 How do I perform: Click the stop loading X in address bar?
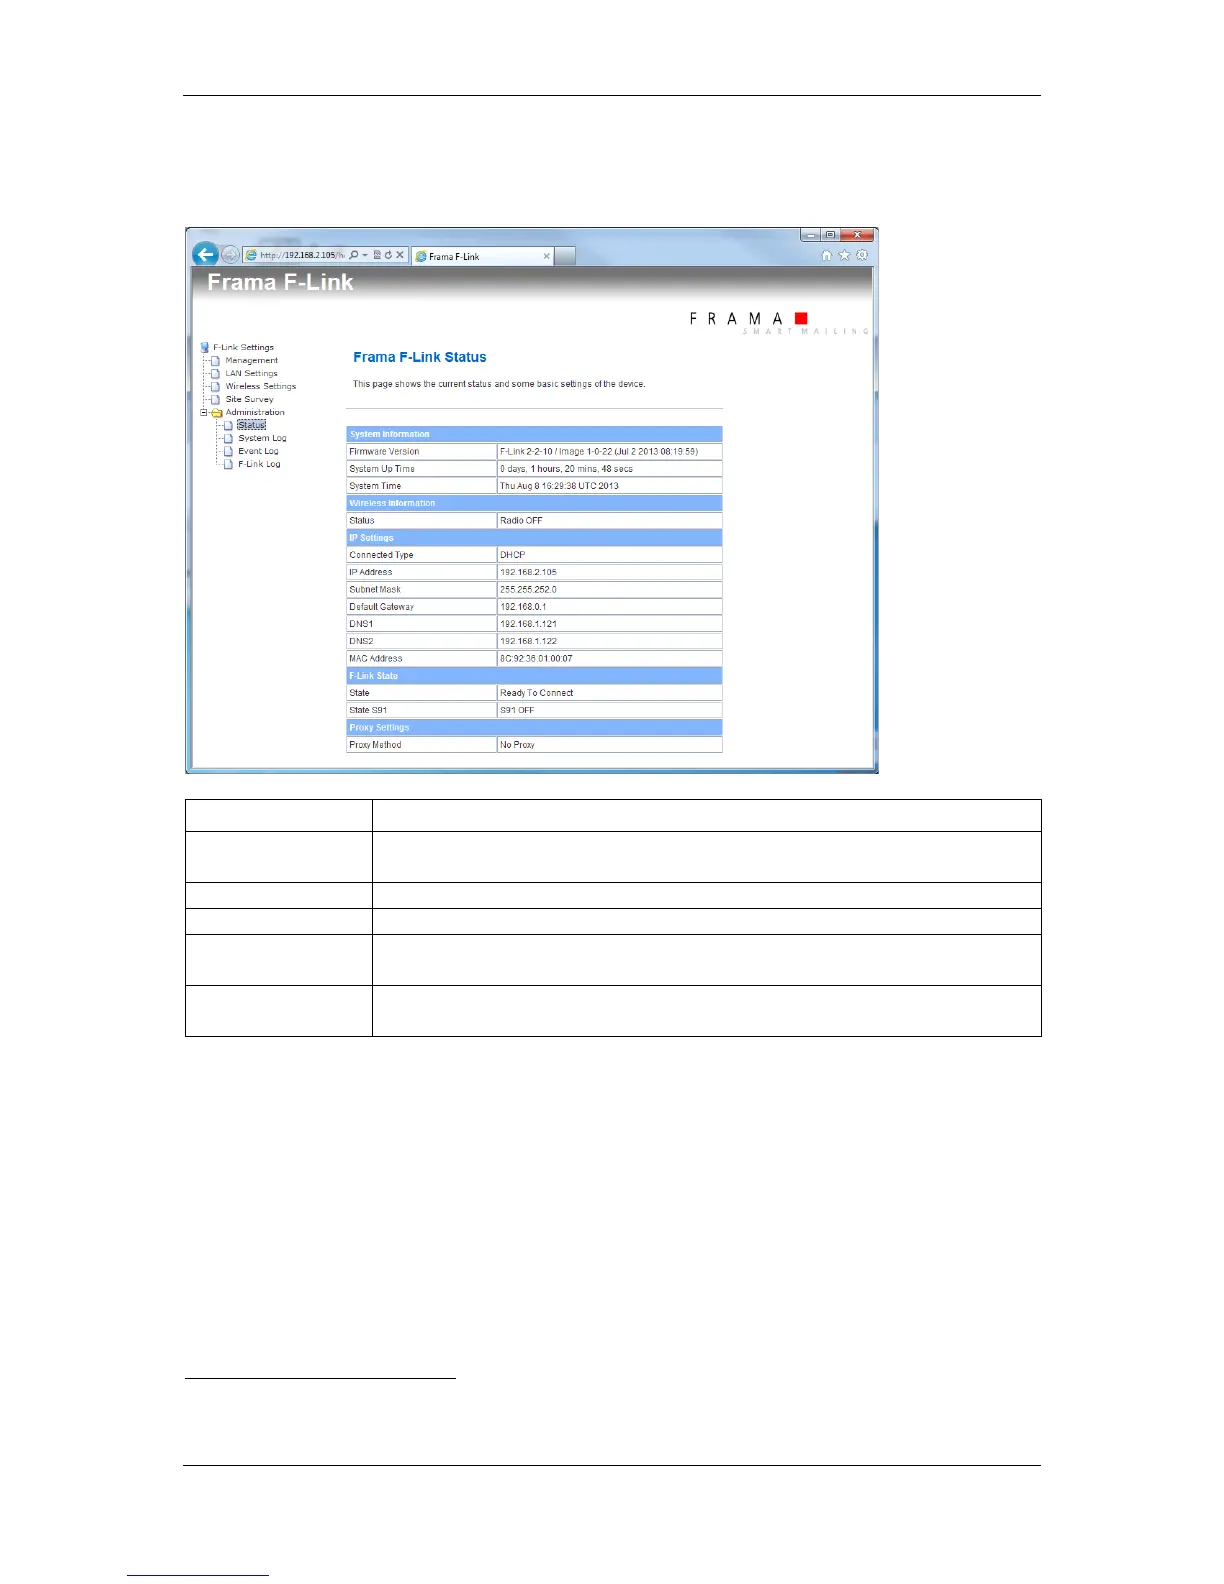(x=400, y=255)
